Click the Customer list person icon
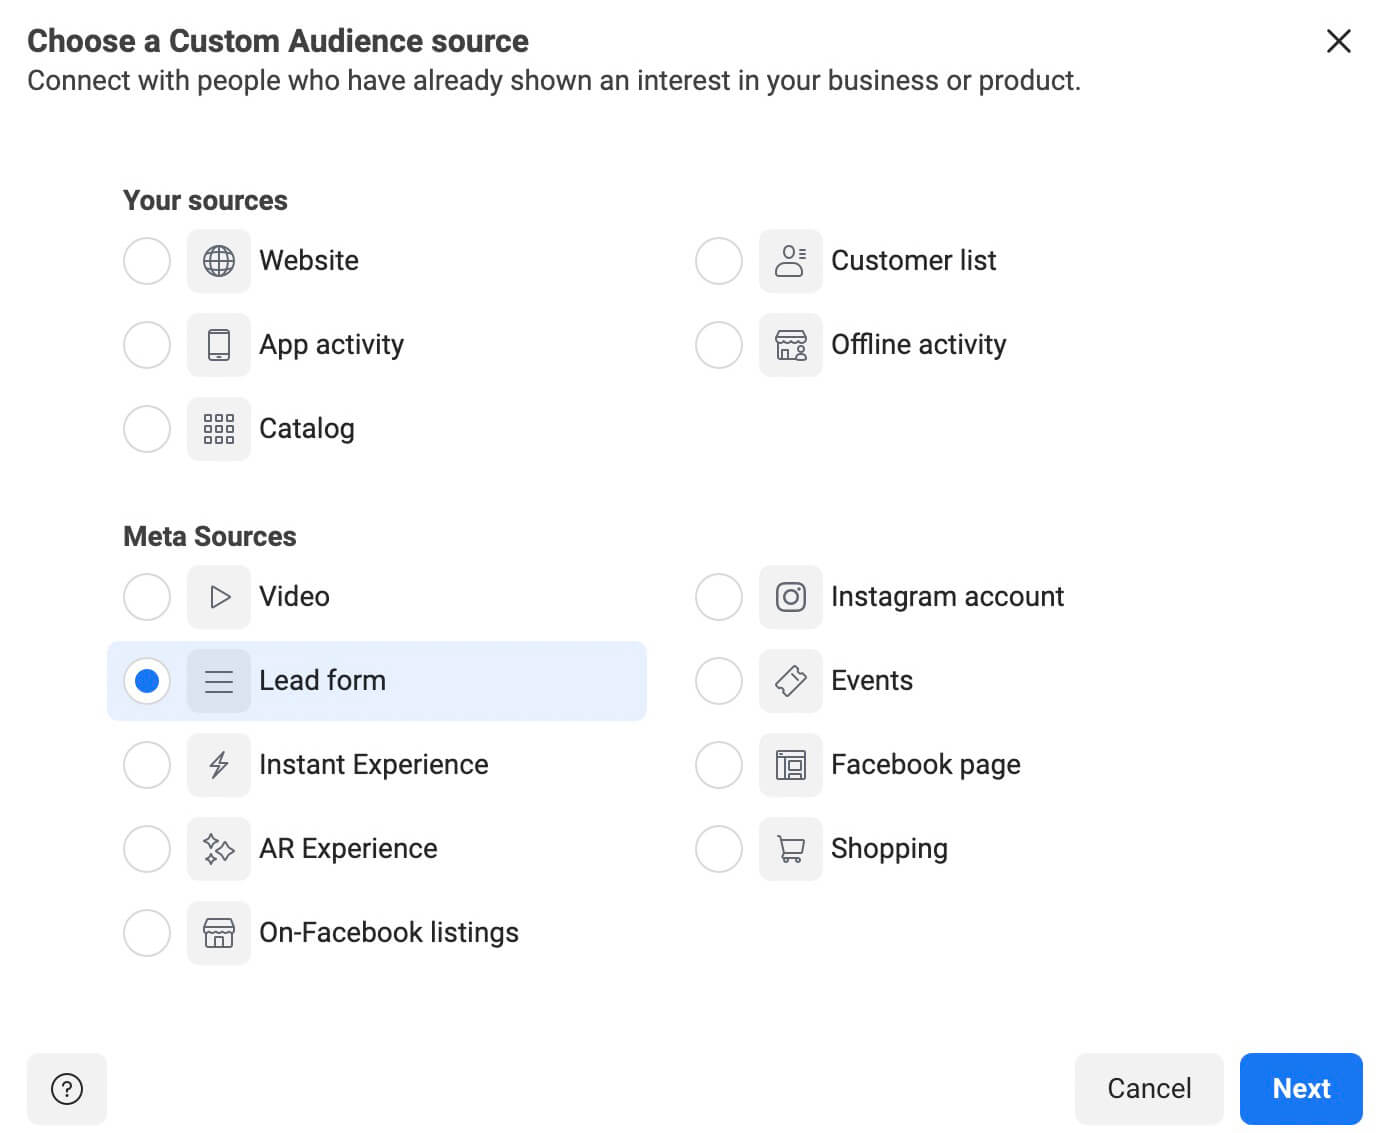1382x1133 pixels. 790,261
